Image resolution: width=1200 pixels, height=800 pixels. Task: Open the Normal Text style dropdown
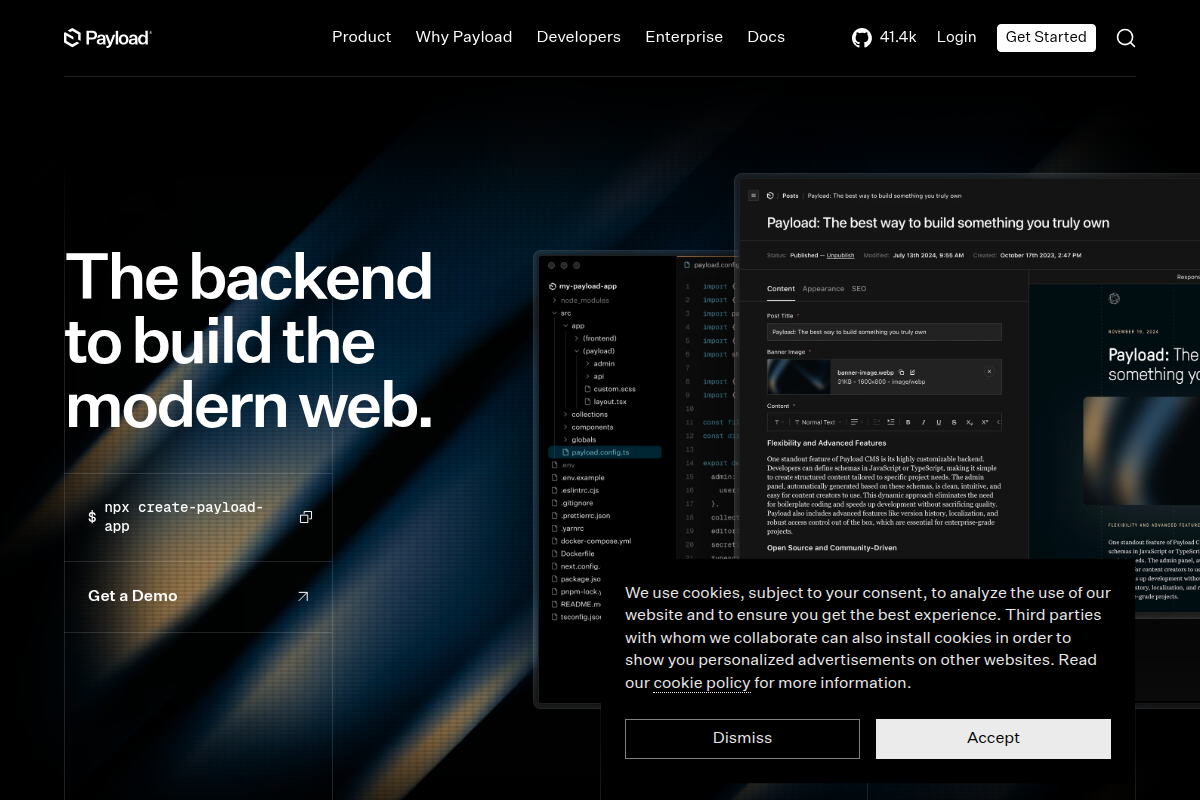tap(818, 422)
